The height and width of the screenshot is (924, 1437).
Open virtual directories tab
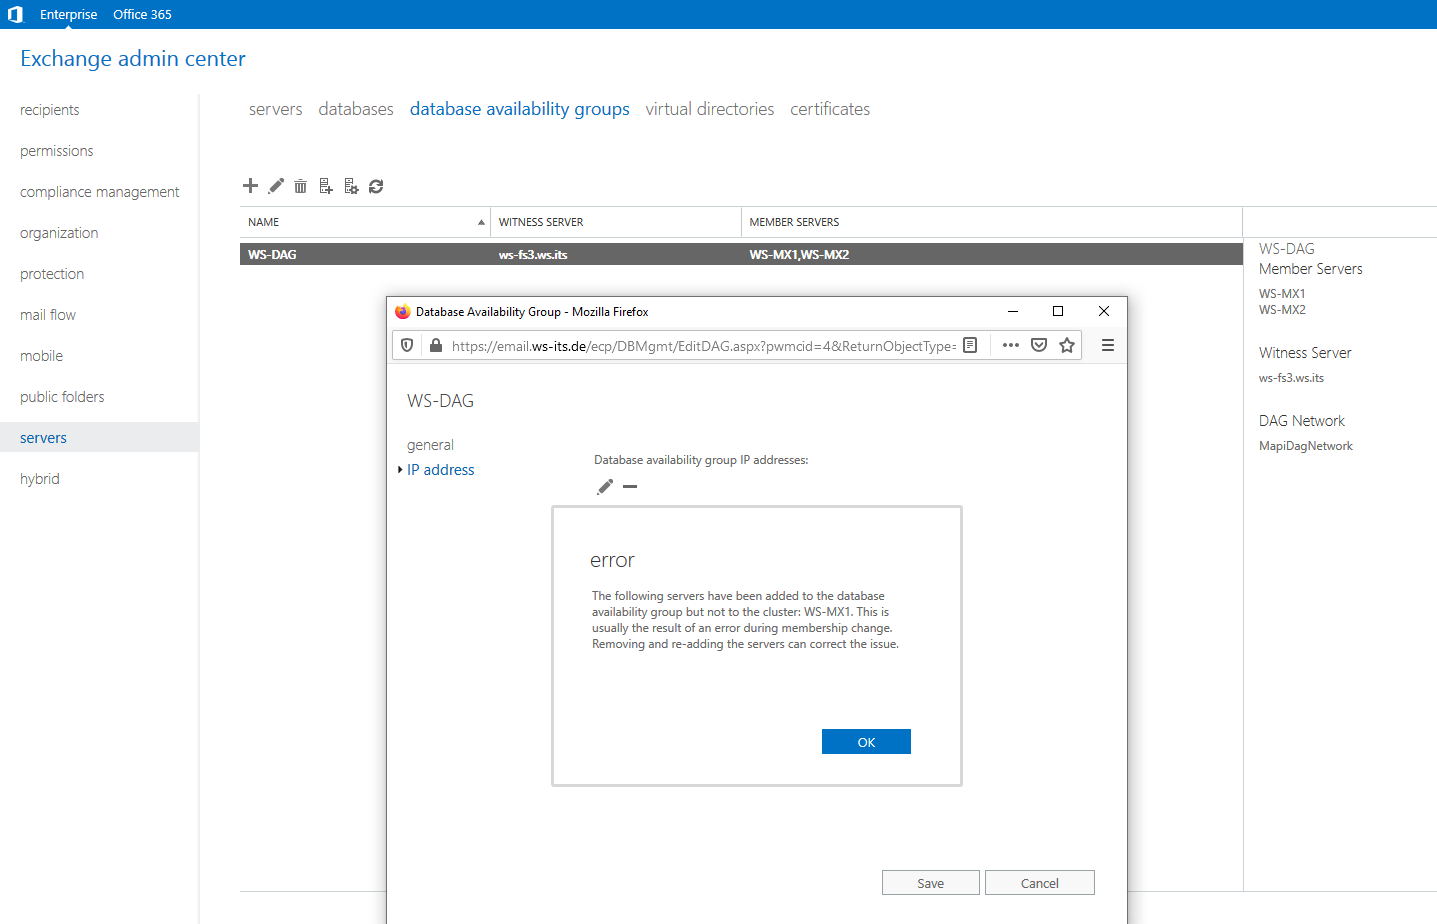coord(710,109)
